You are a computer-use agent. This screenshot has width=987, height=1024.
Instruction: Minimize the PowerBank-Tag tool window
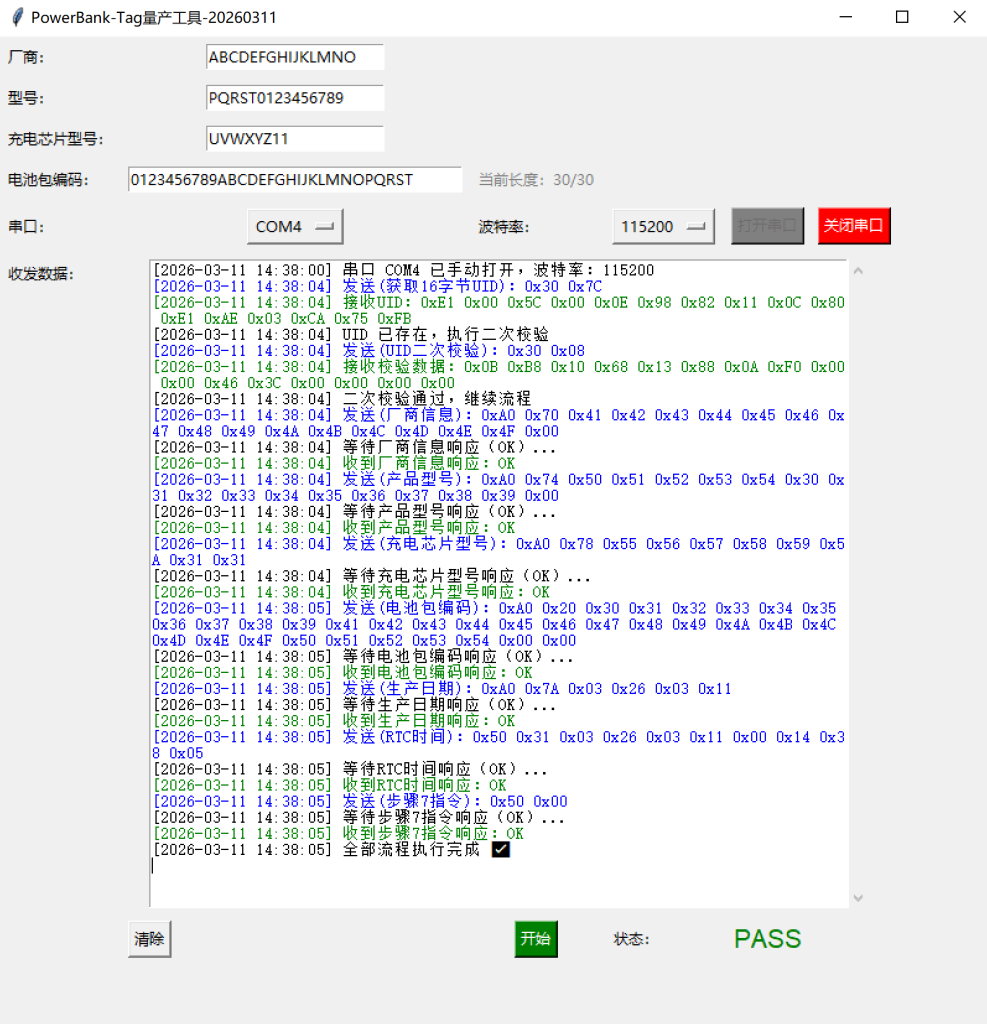(845, 17)
